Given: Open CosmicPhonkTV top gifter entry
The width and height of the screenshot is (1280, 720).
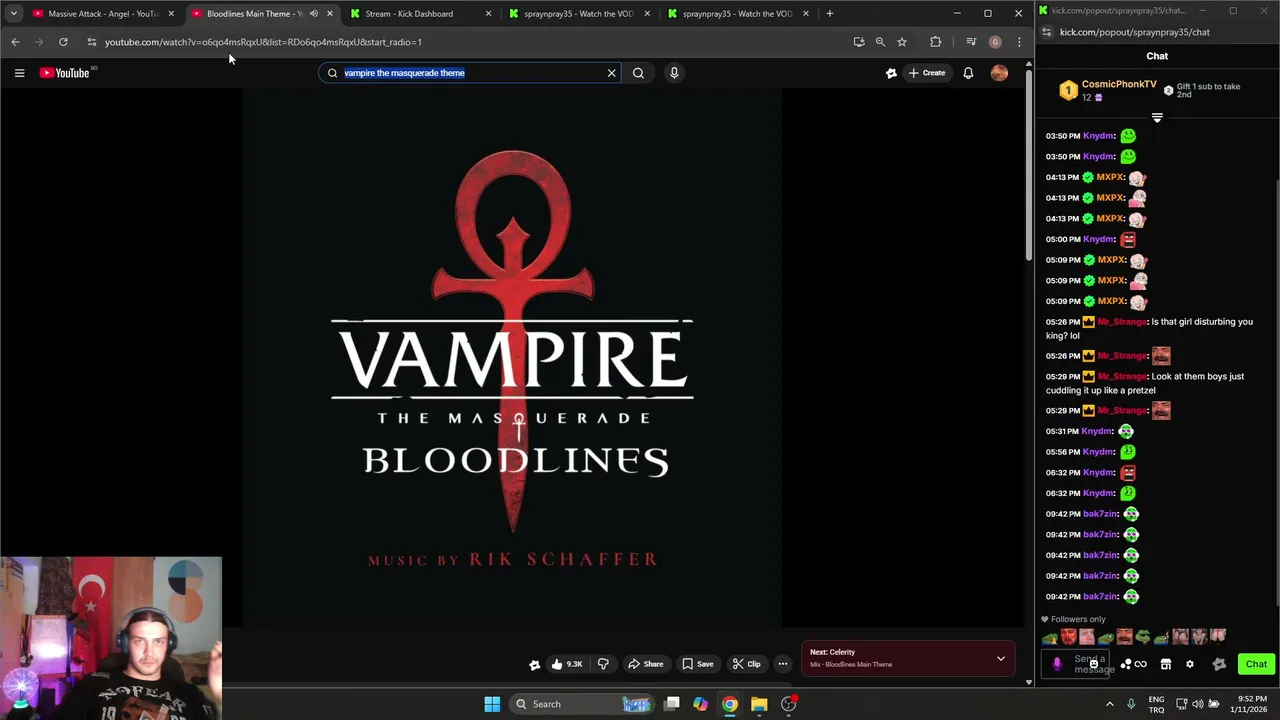Looking at the screenshot, I should 1108,90.
